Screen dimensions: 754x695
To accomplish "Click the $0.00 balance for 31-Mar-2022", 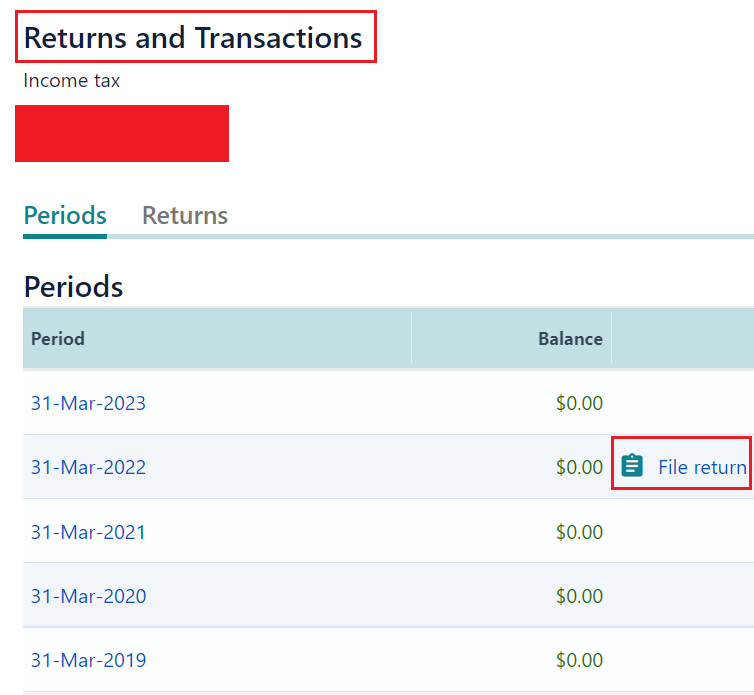I will [x=579, y=467].
